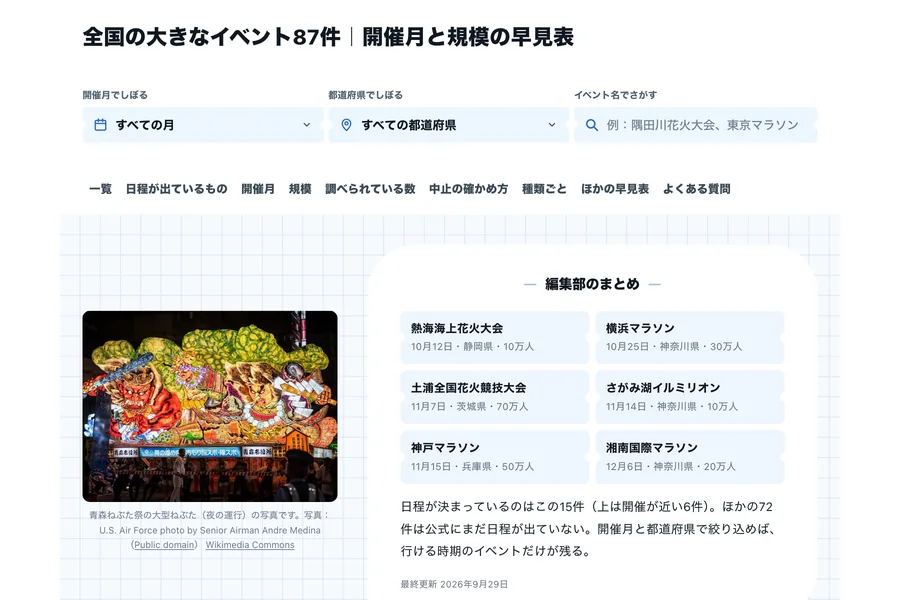Click the Wikimedia Commons link
900x600 pixels.
(250, 545)
